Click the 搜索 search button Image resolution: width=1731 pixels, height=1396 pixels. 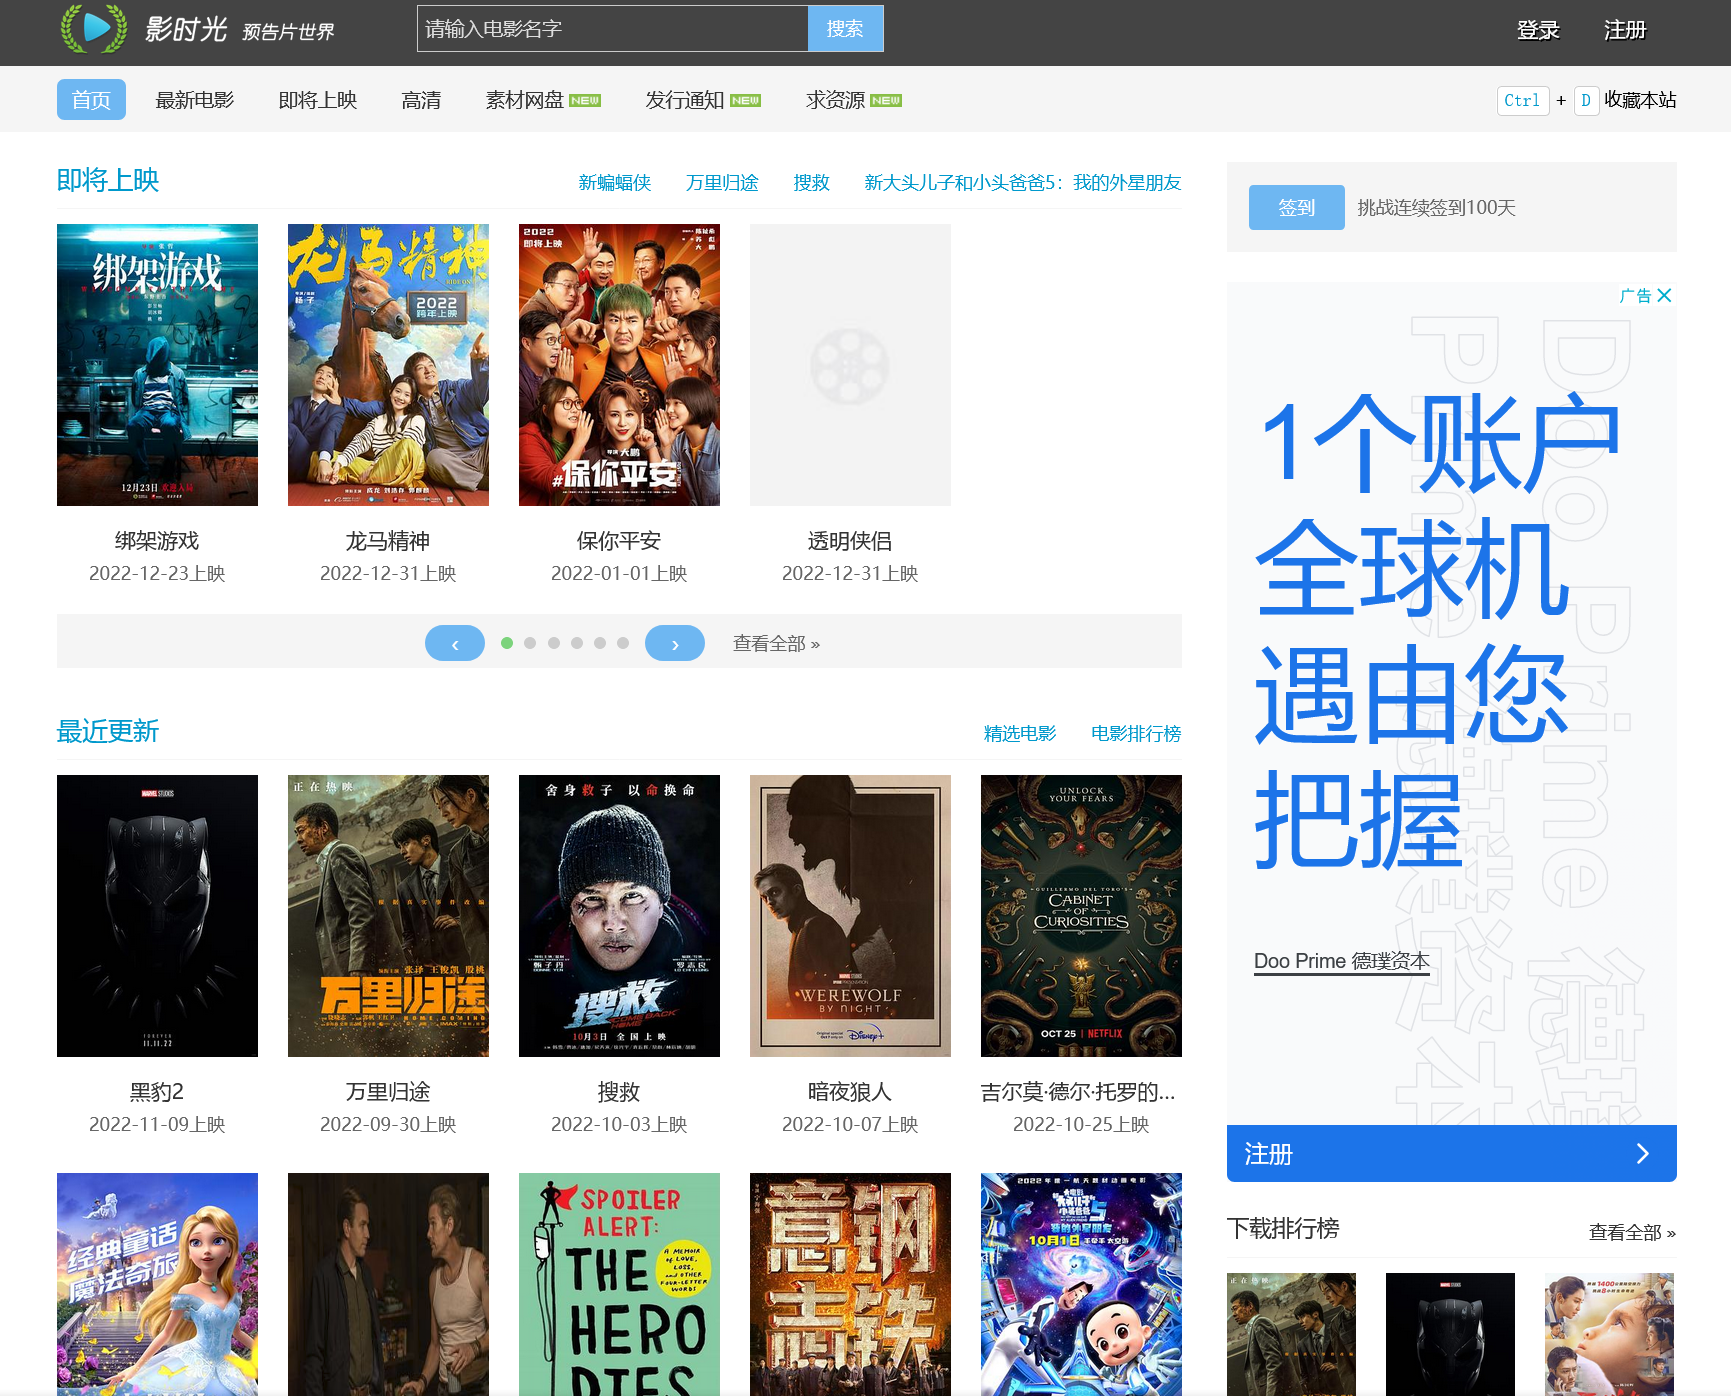845,28
